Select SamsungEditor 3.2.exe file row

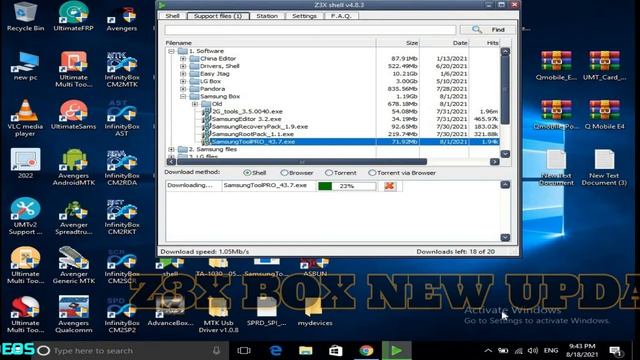(x=332, y=119)
